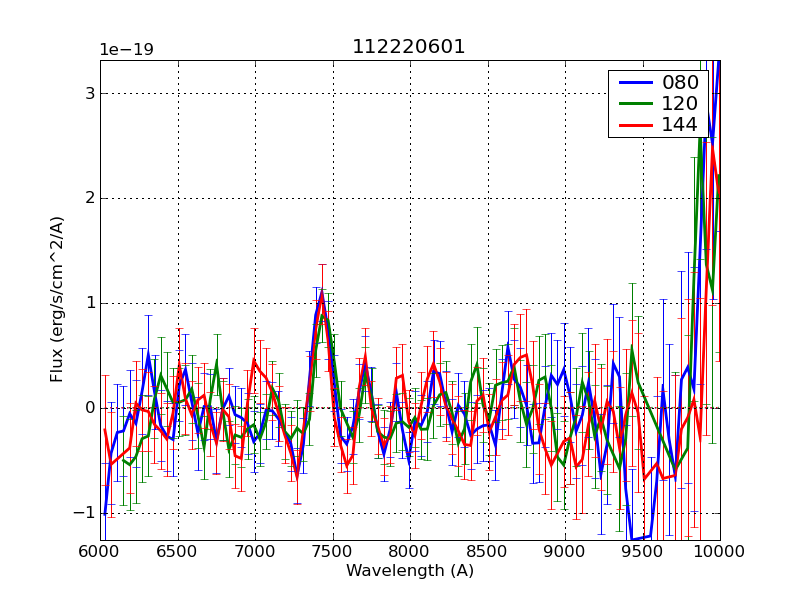The width and height of the screenshot is (800, 600).
Task: Click the blue line swatch in legend
Action: pos(634,82)
